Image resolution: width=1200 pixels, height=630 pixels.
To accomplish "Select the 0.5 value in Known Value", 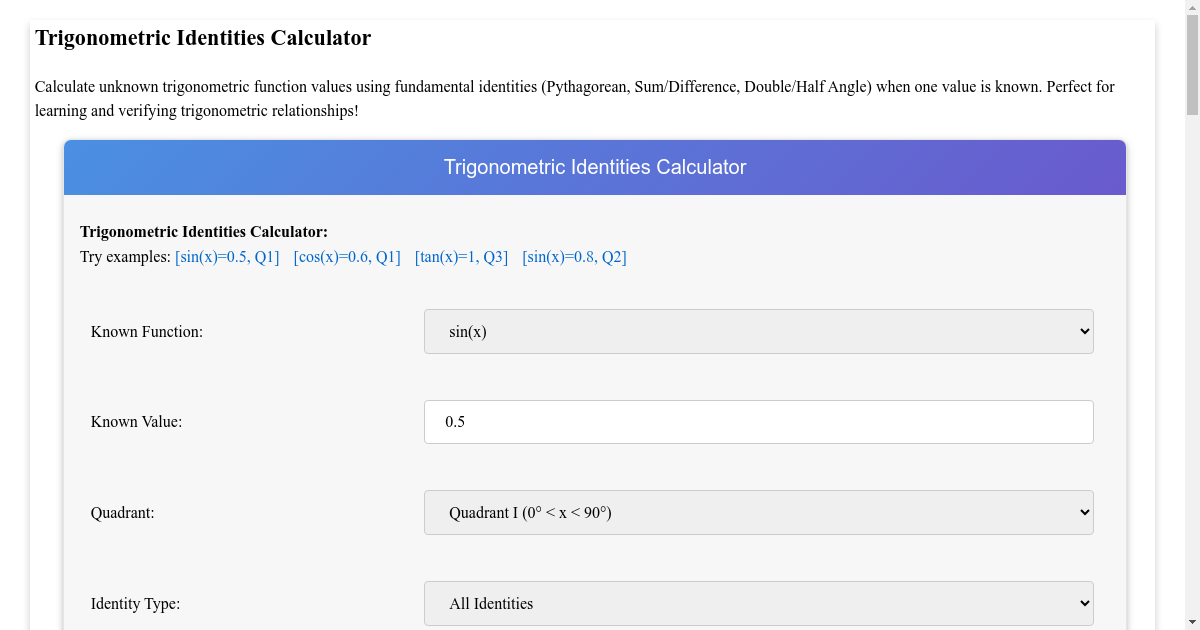I will [x=455, y=421].
